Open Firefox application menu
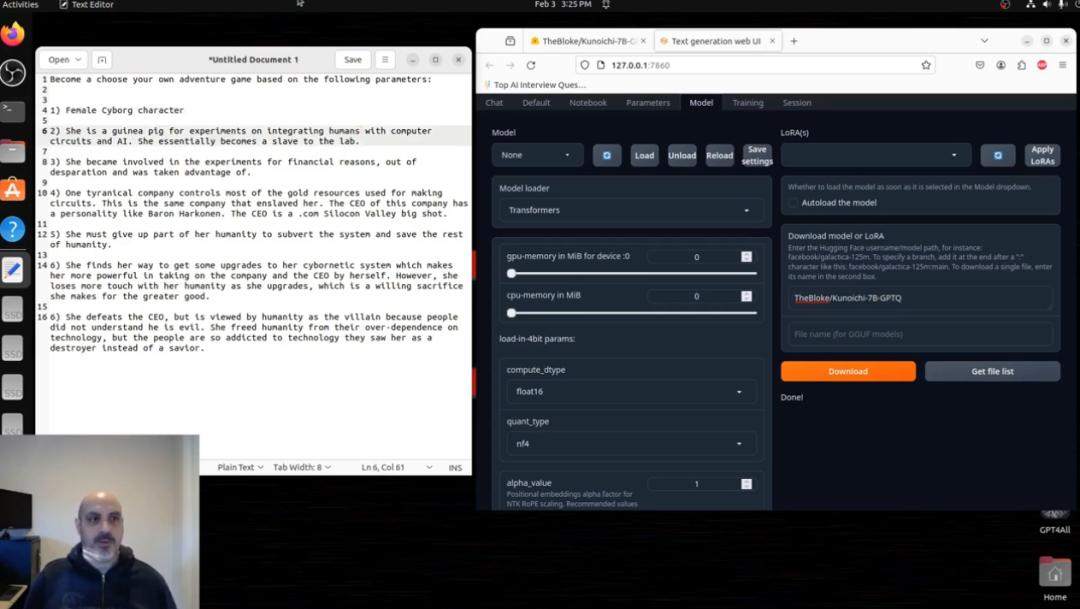 1063,65
